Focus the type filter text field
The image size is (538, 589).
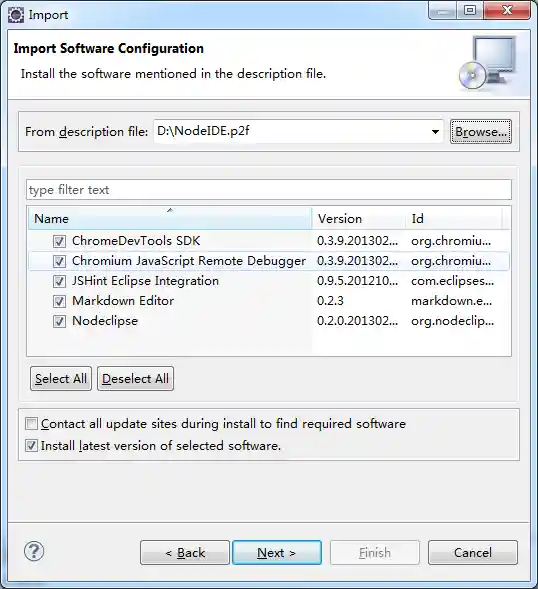point(269,190)
